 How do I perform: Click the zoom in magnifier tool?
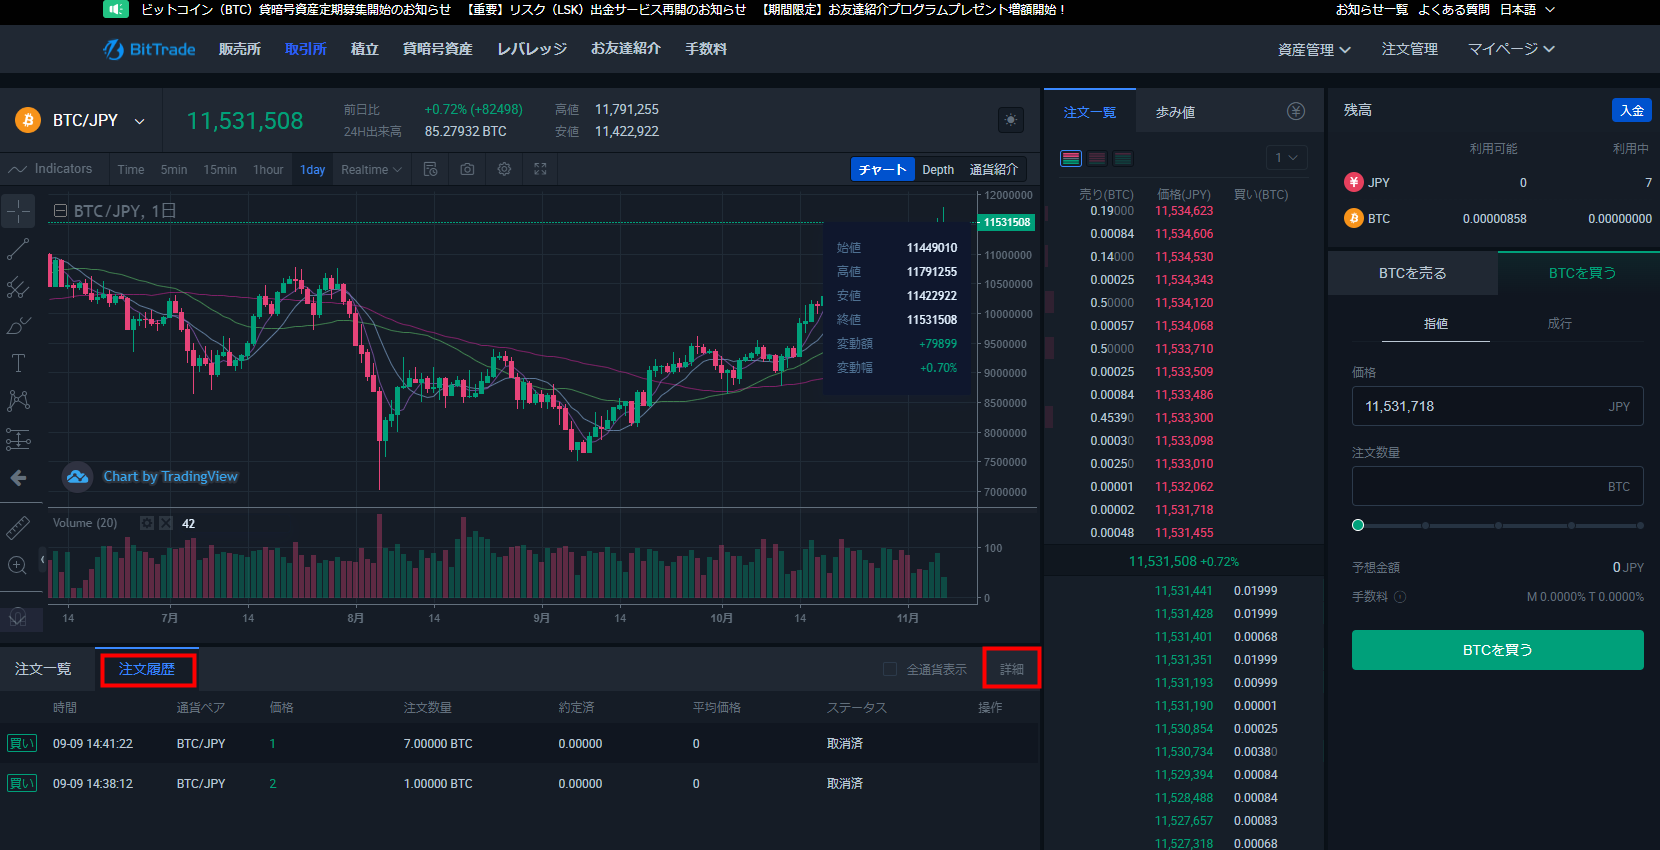[x=18, y=565]
